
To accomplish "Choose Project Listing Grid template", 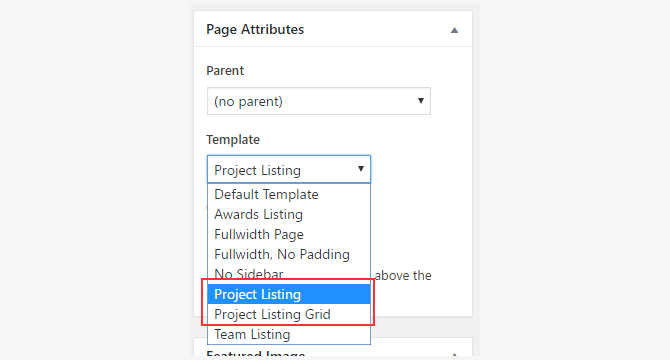I will [289, 314].
